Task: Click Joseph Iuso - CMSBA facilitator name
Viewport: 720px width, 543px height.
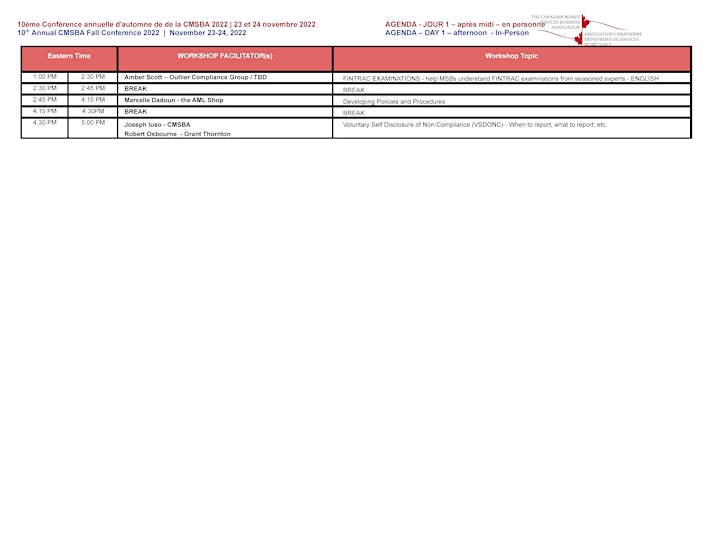Action: (157, 124)
